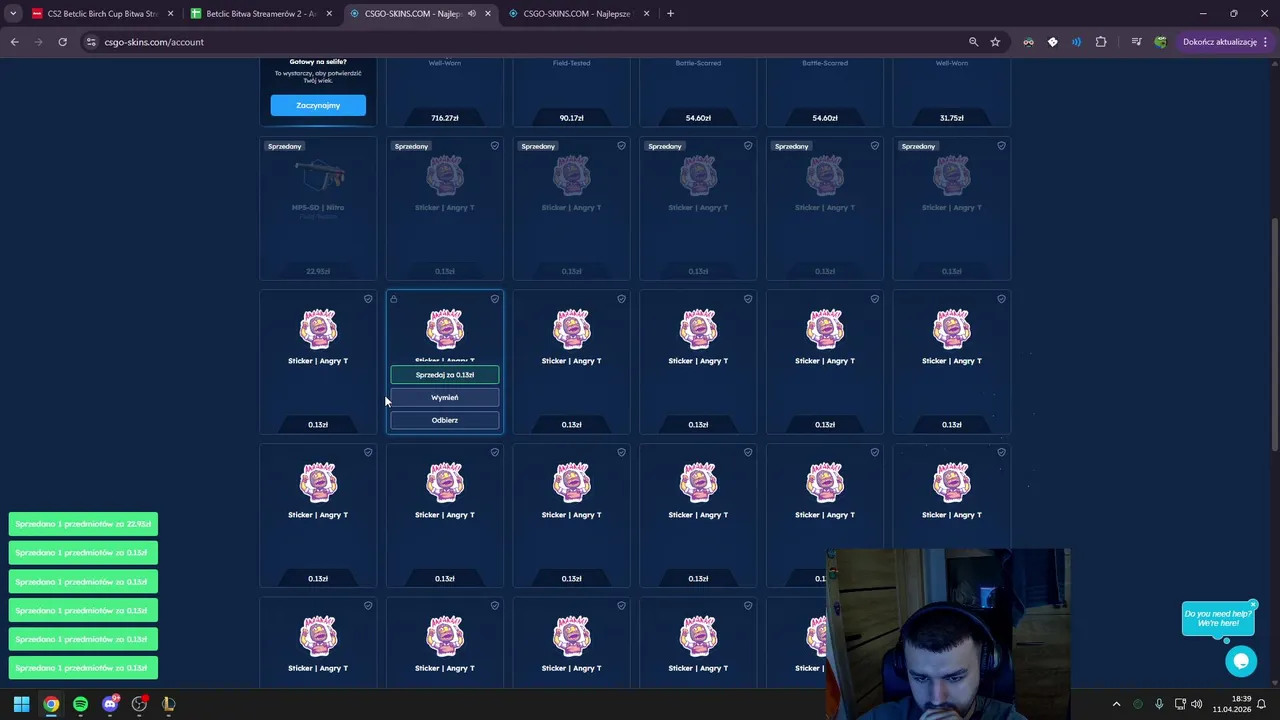Click the Dokończ aktualizację update button
The image size is (1280, 720).
click(1219, 42)
